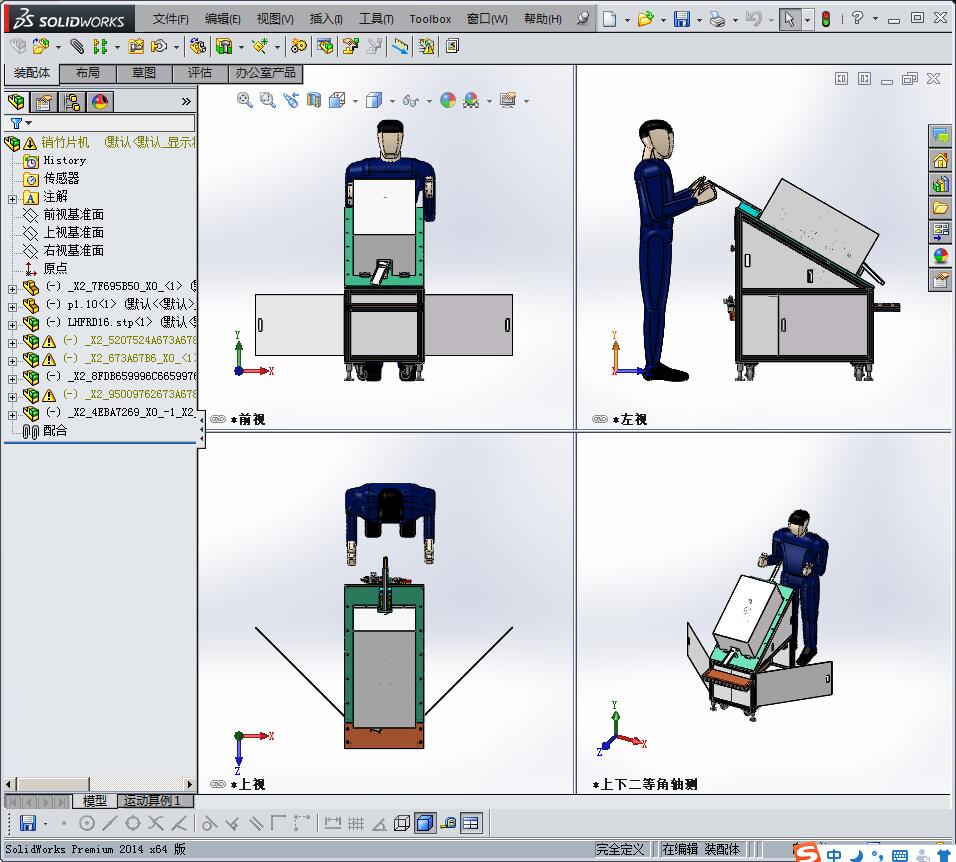
Task: Switch to the 评估 tab
Action: 200,73
